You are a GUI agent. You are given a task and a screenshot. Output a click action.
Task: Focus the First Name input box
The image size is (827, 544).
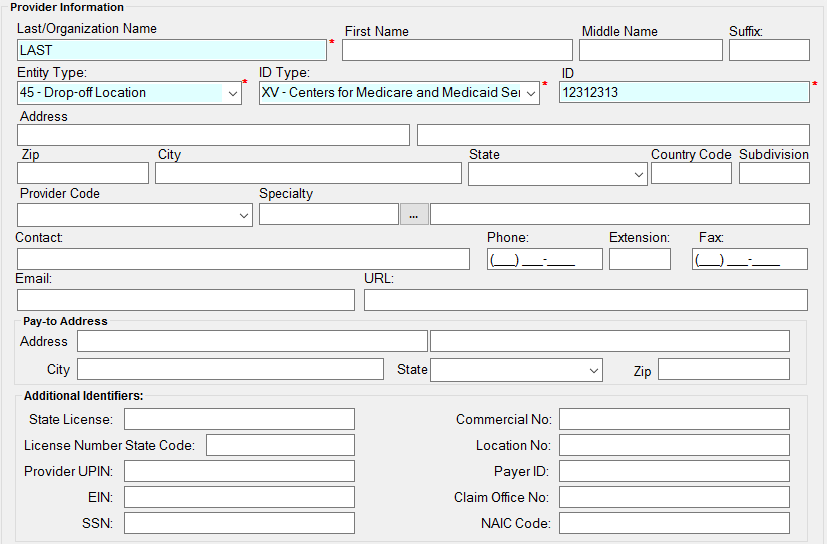point(457,50)
